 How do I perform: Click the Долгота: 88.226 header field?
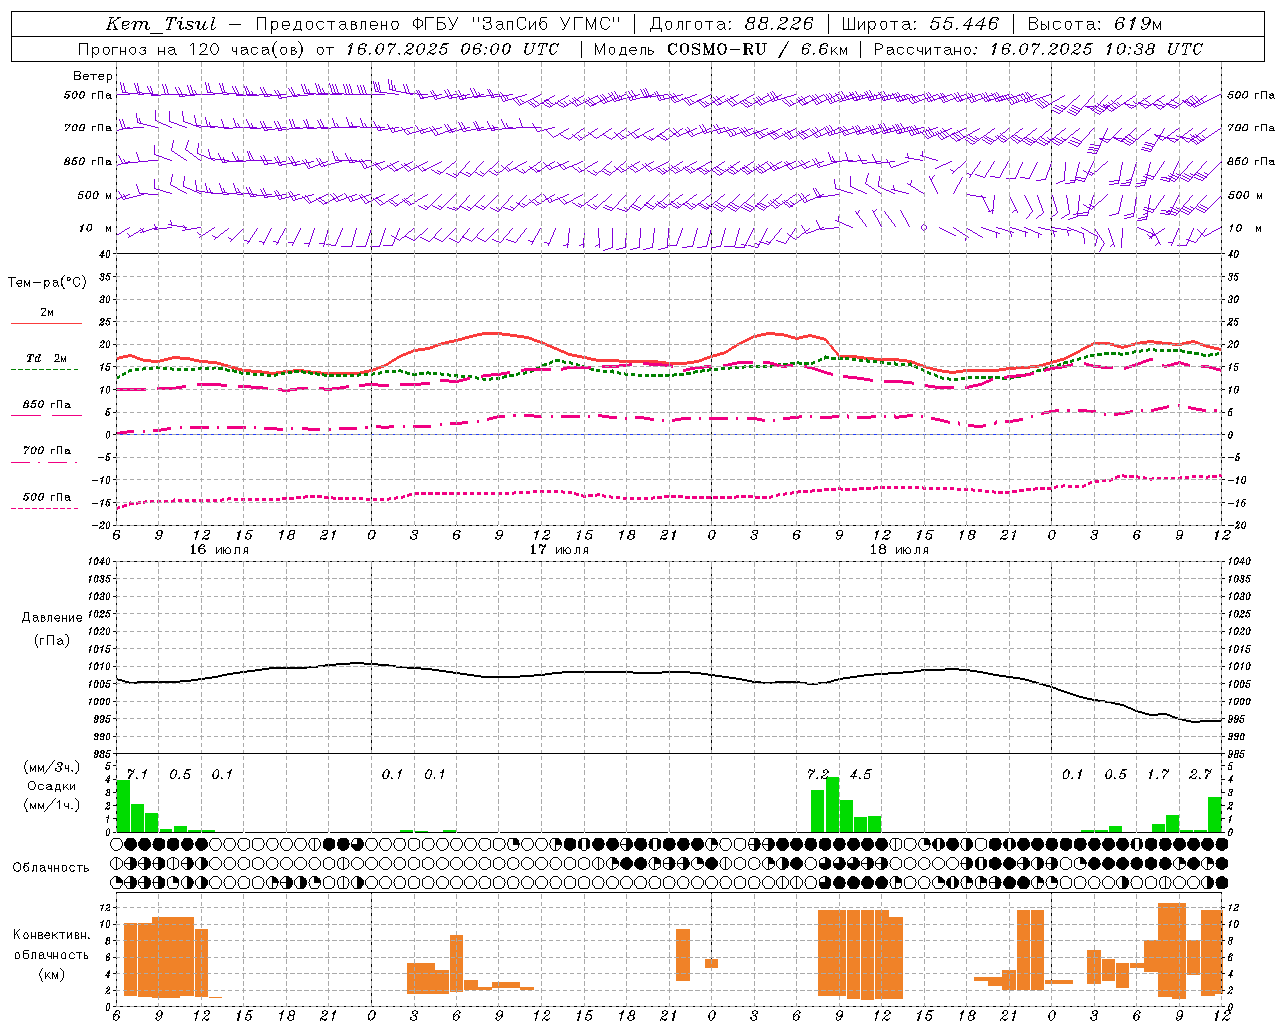[x=732, y=24]
